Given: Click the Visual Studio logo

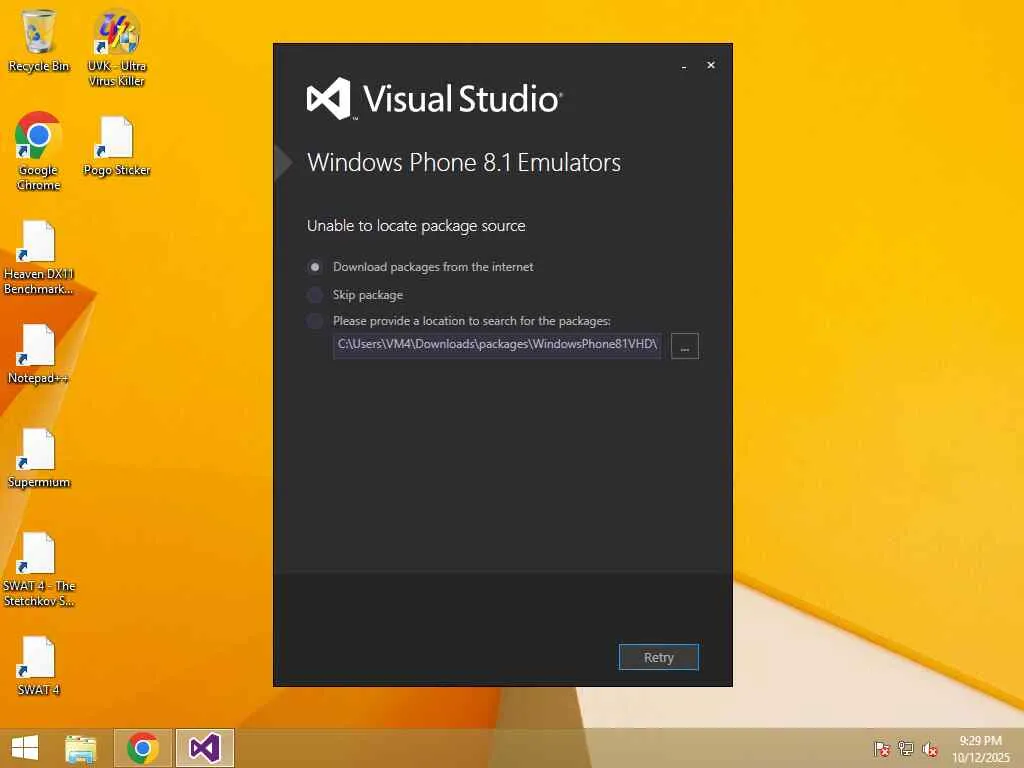Looking at the screenshot, I should click(x=434, y=99).
